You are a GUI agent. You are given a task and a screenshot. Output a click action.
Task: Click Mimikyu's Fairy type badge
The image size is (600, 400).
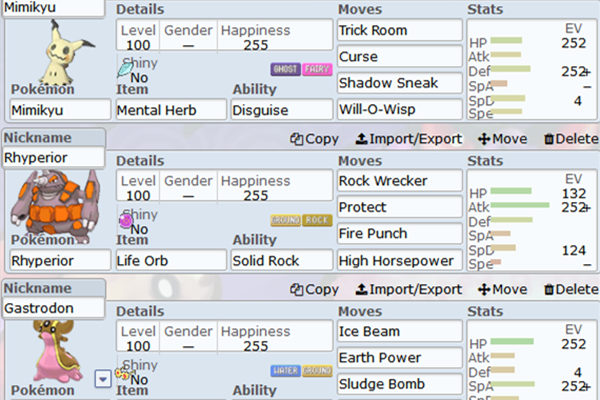[317, 69]
